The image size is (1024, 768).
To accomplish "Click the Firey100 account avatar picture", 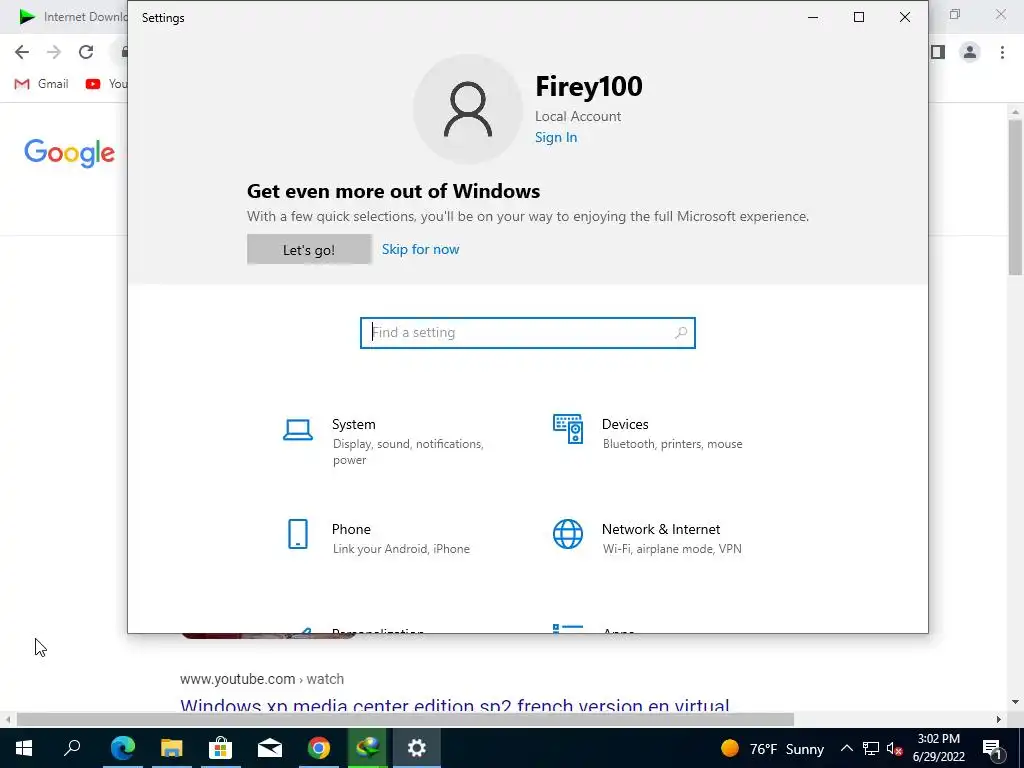I will [468, 108].
